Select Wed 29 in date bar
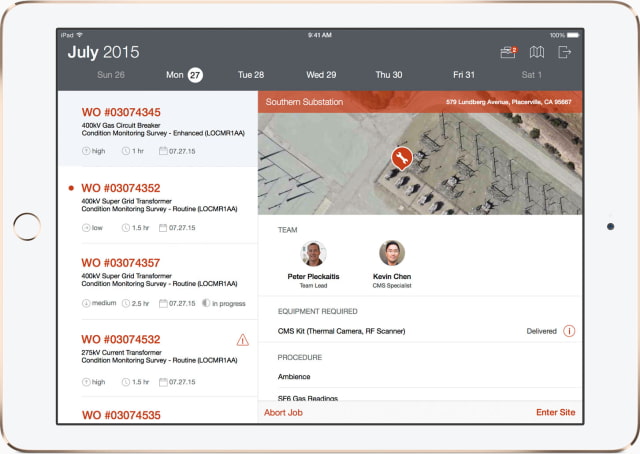Image resolution: width=640 pixels, height=454 pixels. tap(321, 75)
